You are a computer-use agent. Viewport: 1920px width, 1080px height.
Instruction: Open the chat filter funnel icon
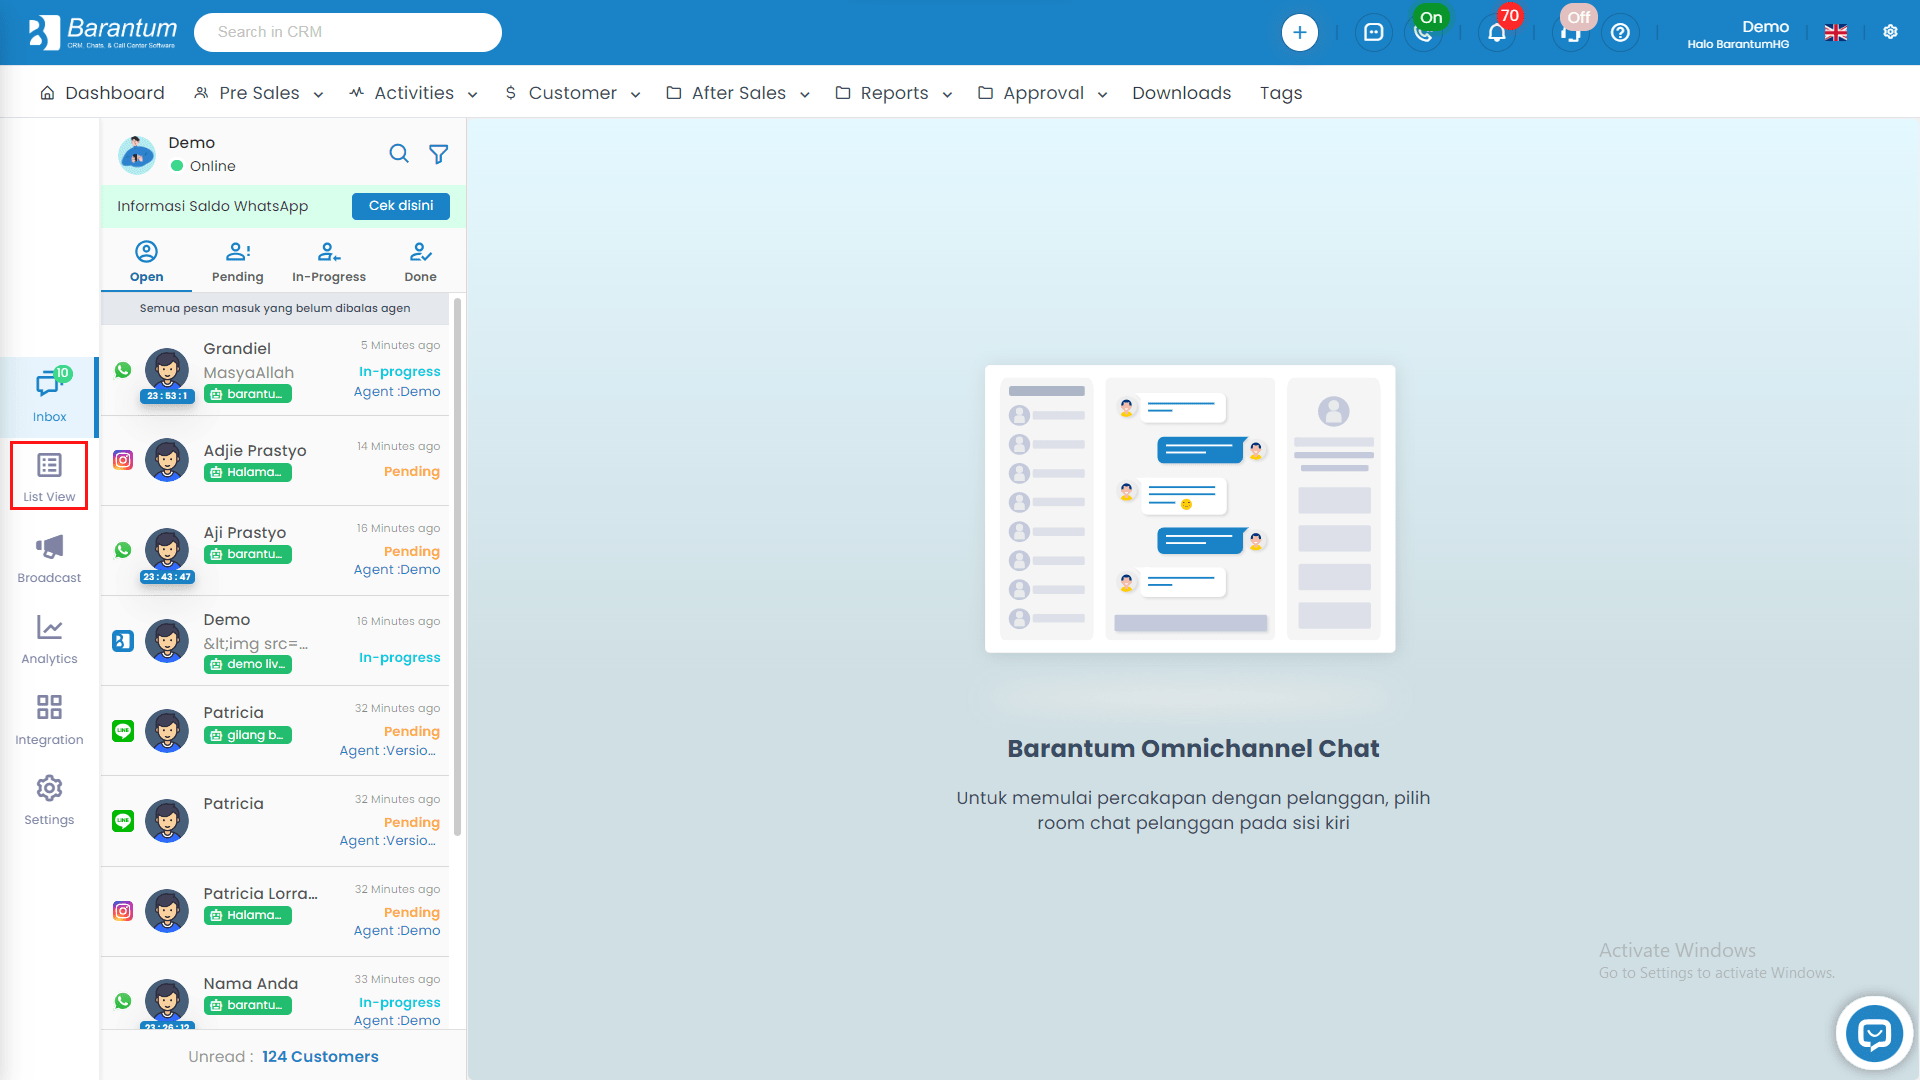click(438, 154)
